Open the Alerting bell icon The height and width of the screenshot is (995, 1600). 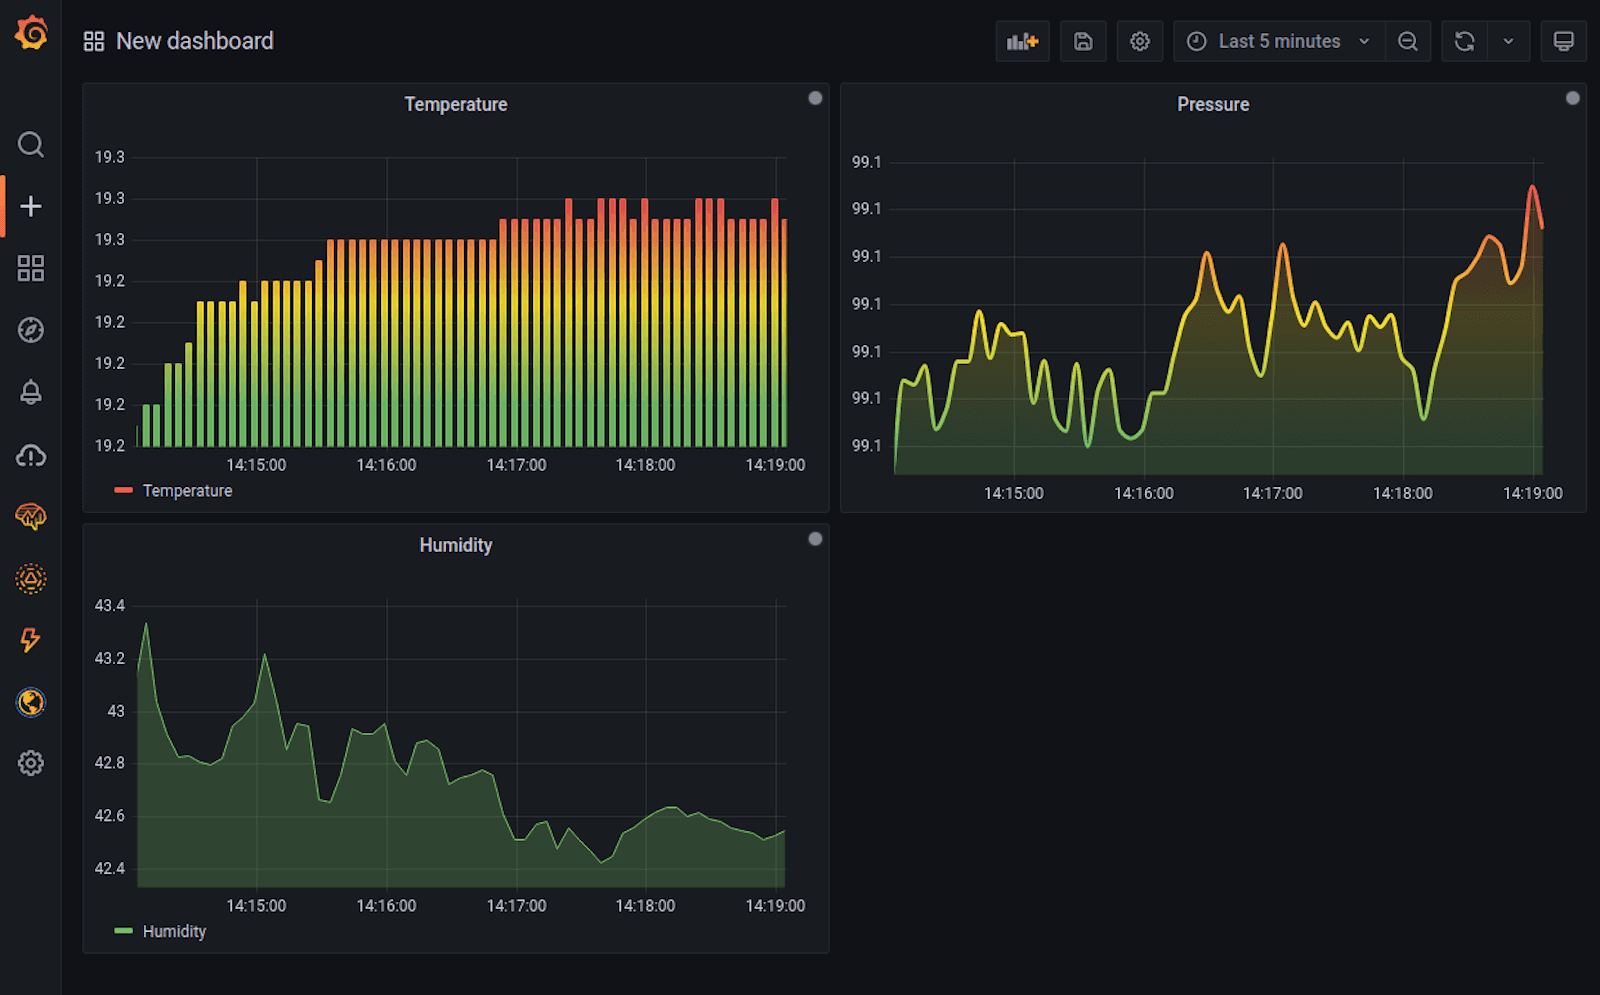(31, 392)
